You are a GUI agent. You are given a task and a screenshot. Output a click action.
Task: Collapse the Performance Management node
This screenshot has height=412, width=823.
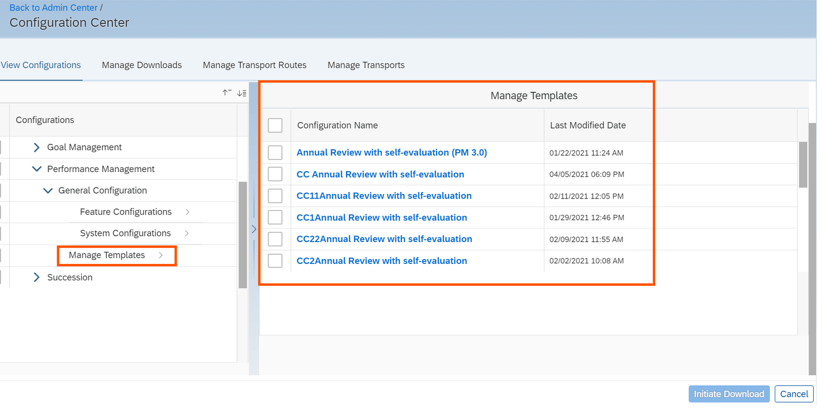(x=37, y=169)
